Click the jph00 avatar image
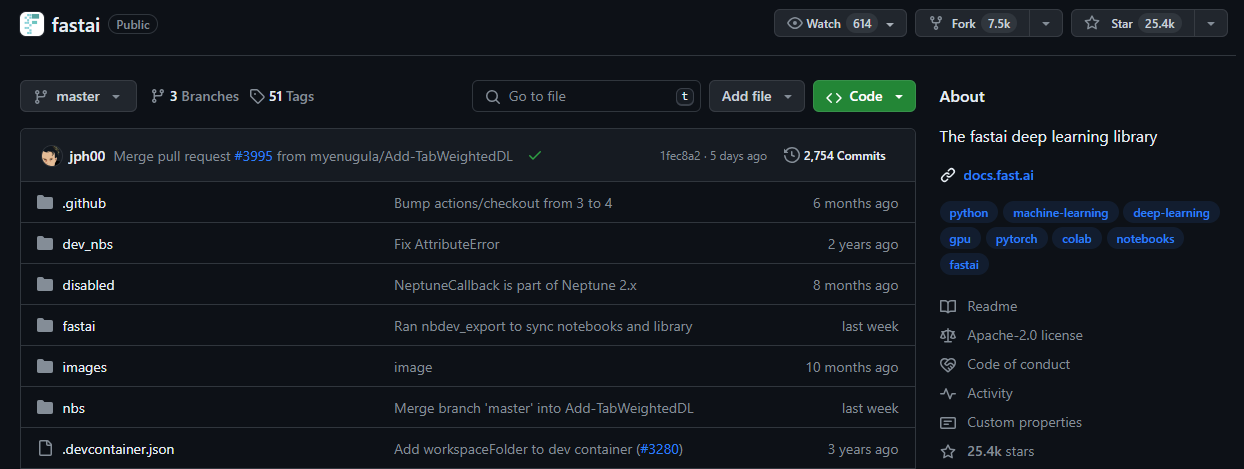Screen dimensions: 1244x469 pyautogui.click(x=50, y=156)
